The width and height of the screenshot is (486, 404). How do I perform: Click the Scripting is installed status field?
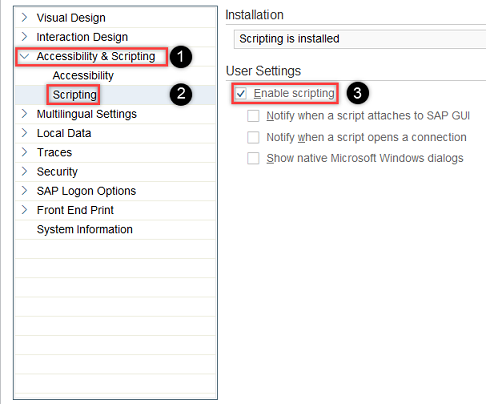tap(360, 39)
